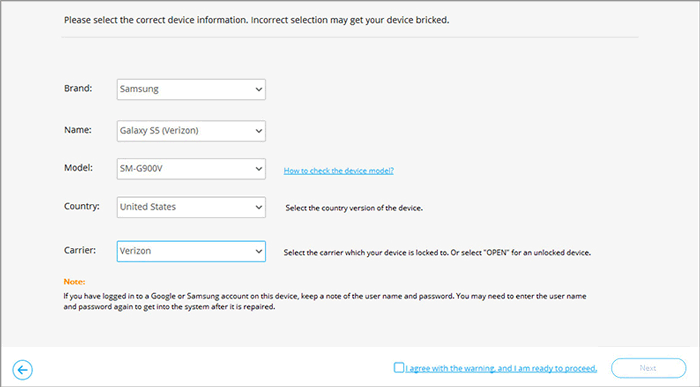Viewport: 700px width, 387px height.
Task: Click the Brand: field label
Action: [x=78, y=88]
